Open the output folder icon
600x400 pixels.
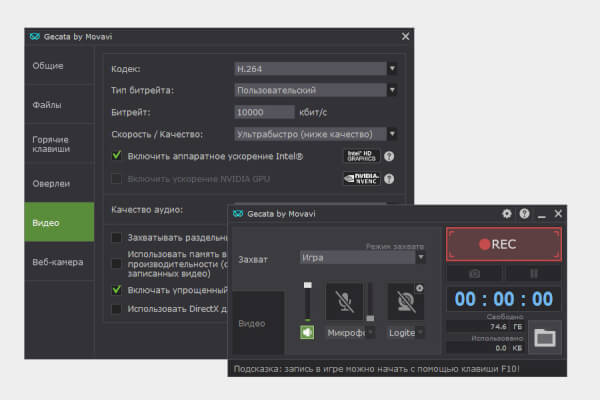(545, 338)
